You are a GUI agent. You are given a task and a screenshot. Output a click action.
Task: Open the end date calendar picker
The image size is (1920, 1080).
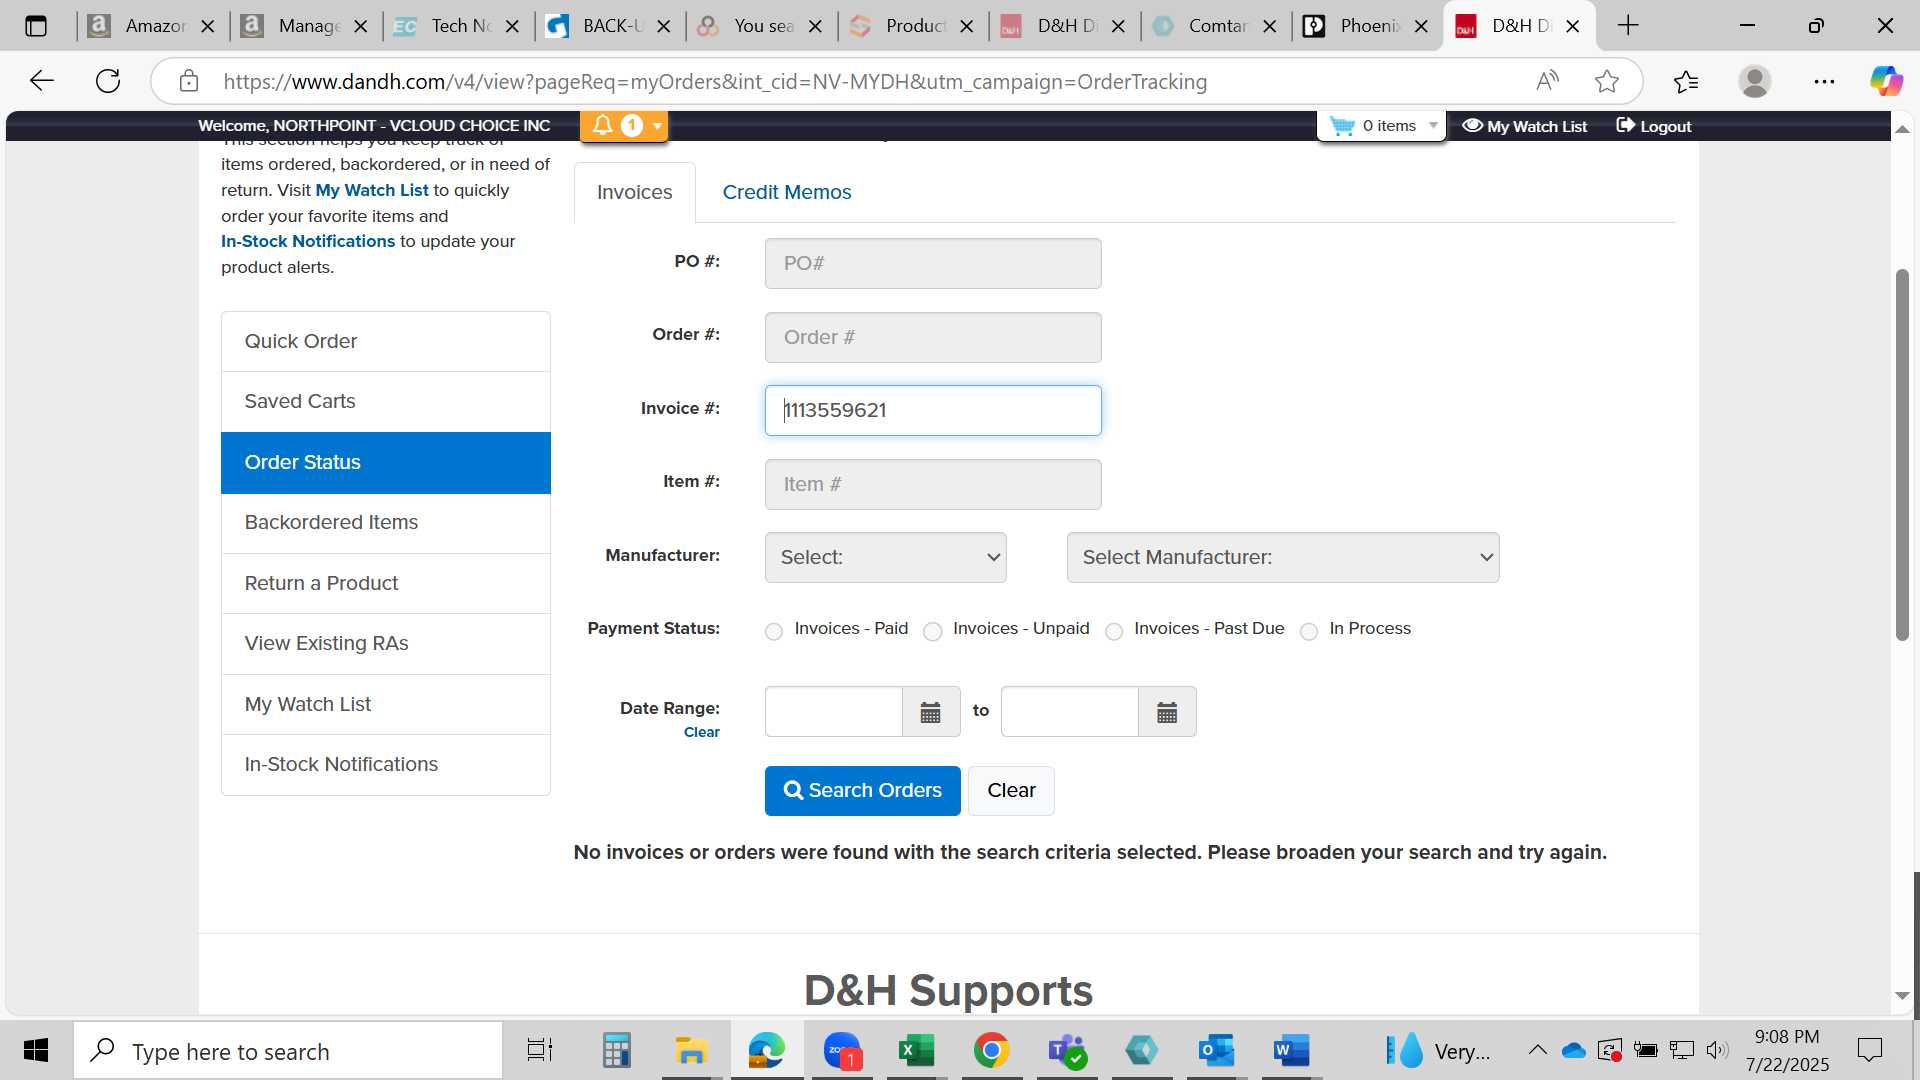1167,712
